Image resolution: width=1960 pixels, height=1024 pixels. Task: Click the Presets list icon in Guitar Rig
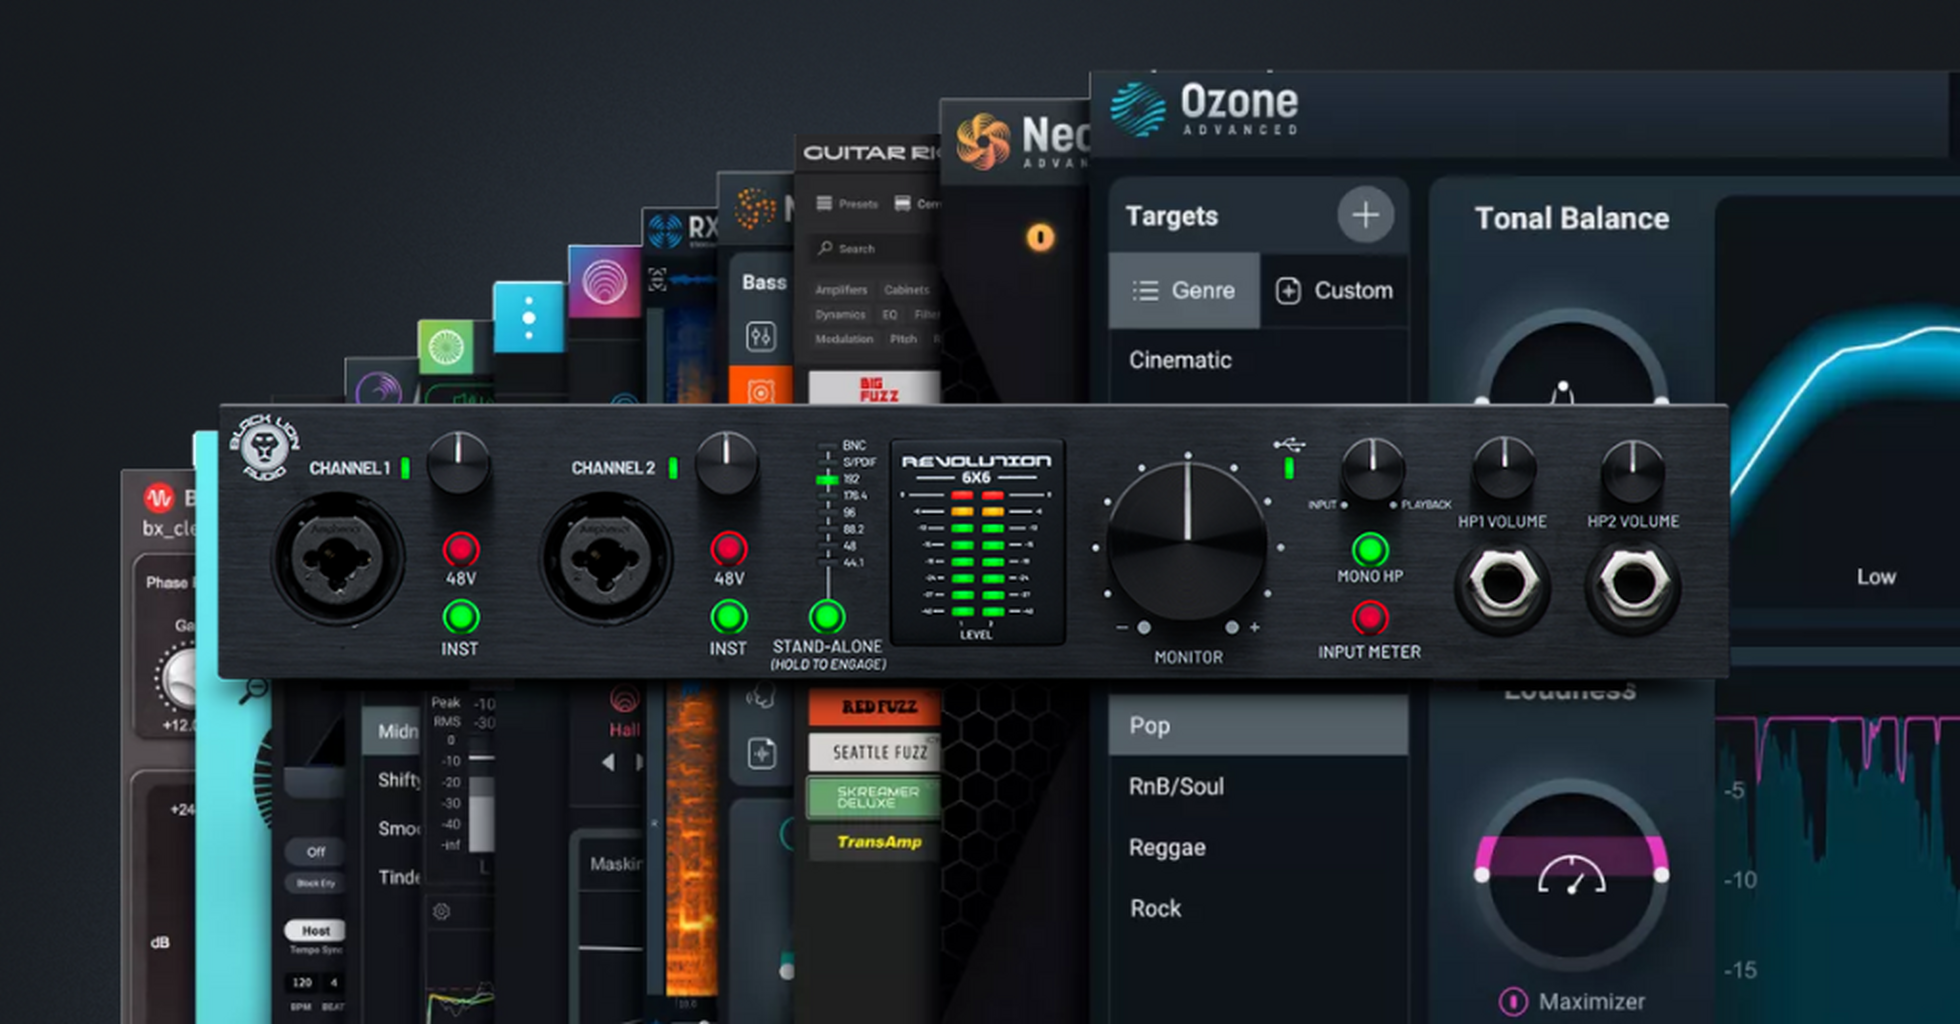click(x=824, y=203)
